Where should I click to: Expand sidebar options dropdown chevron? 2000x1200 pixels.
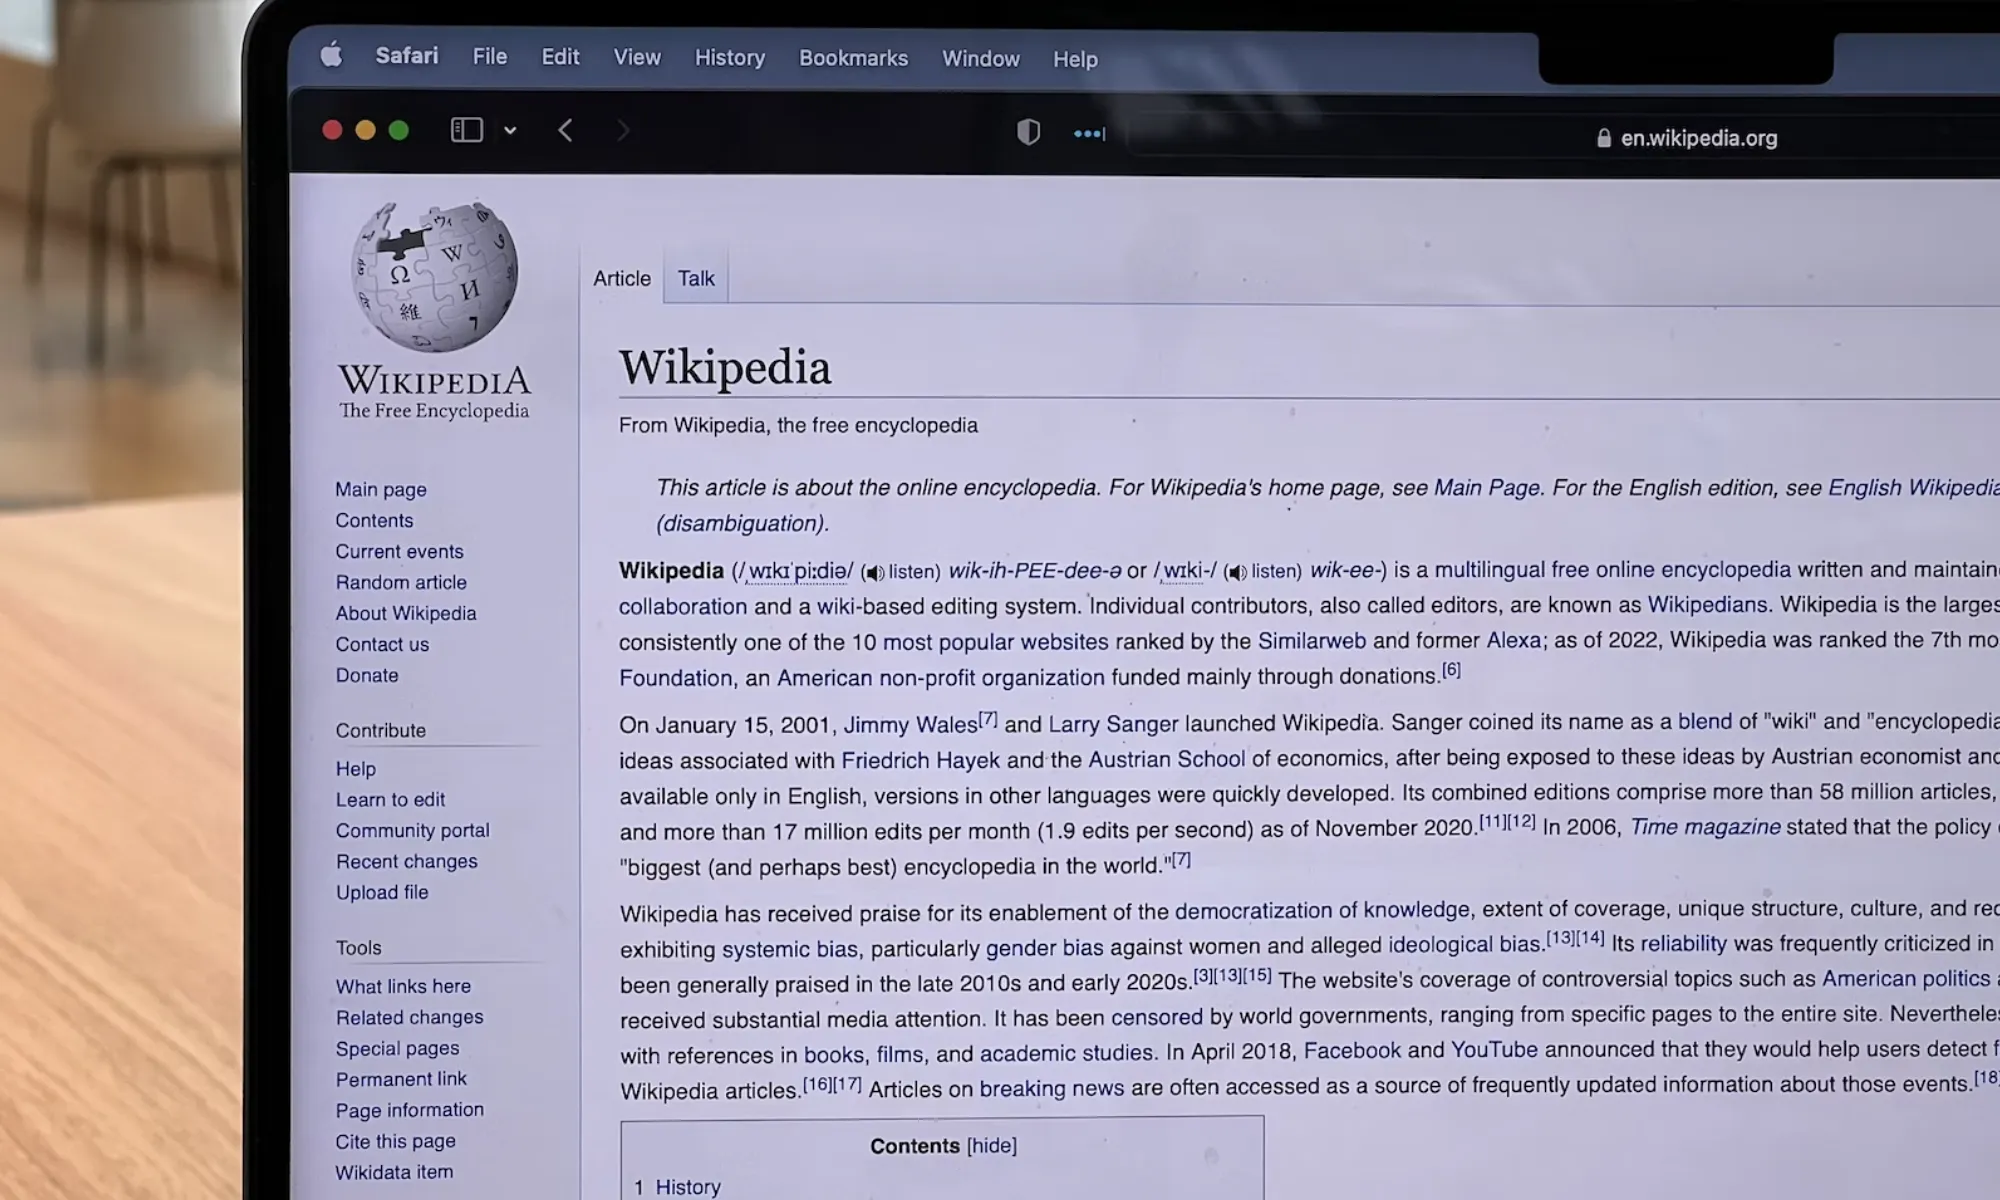coord(510,130)
